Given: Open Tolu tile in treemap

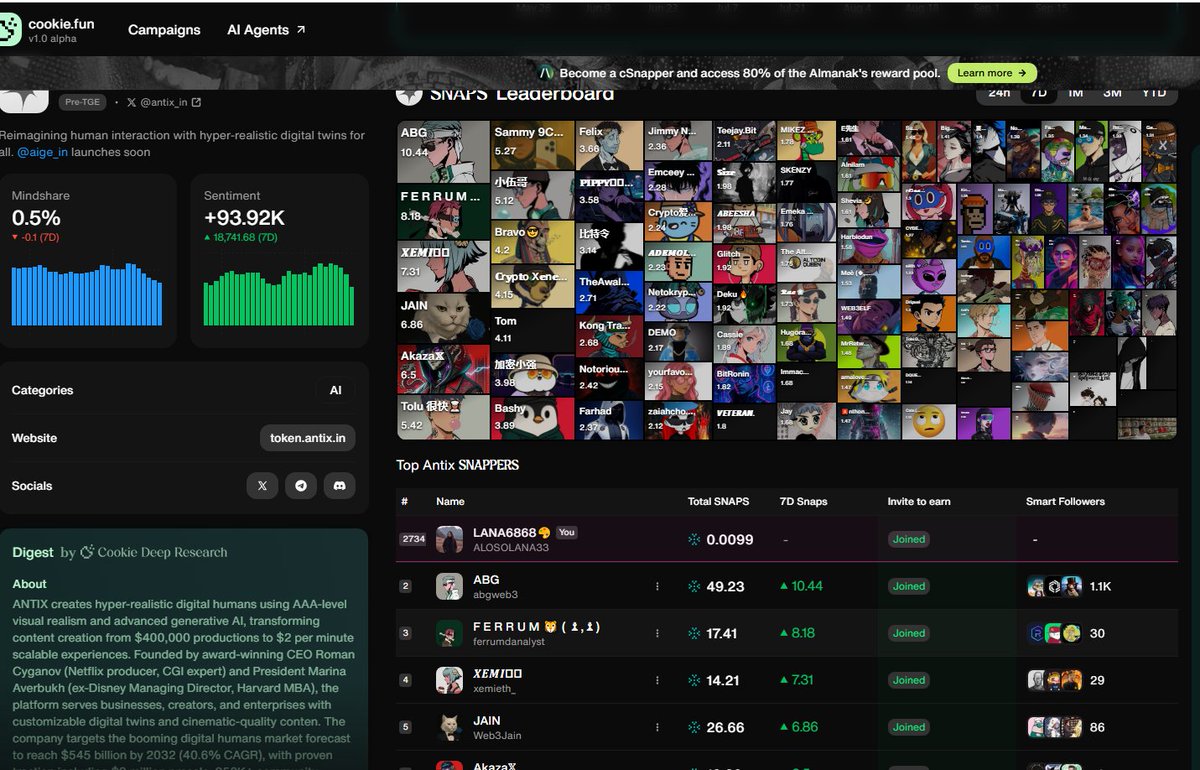Looking at the screenshot, I should tap(444, 417).
